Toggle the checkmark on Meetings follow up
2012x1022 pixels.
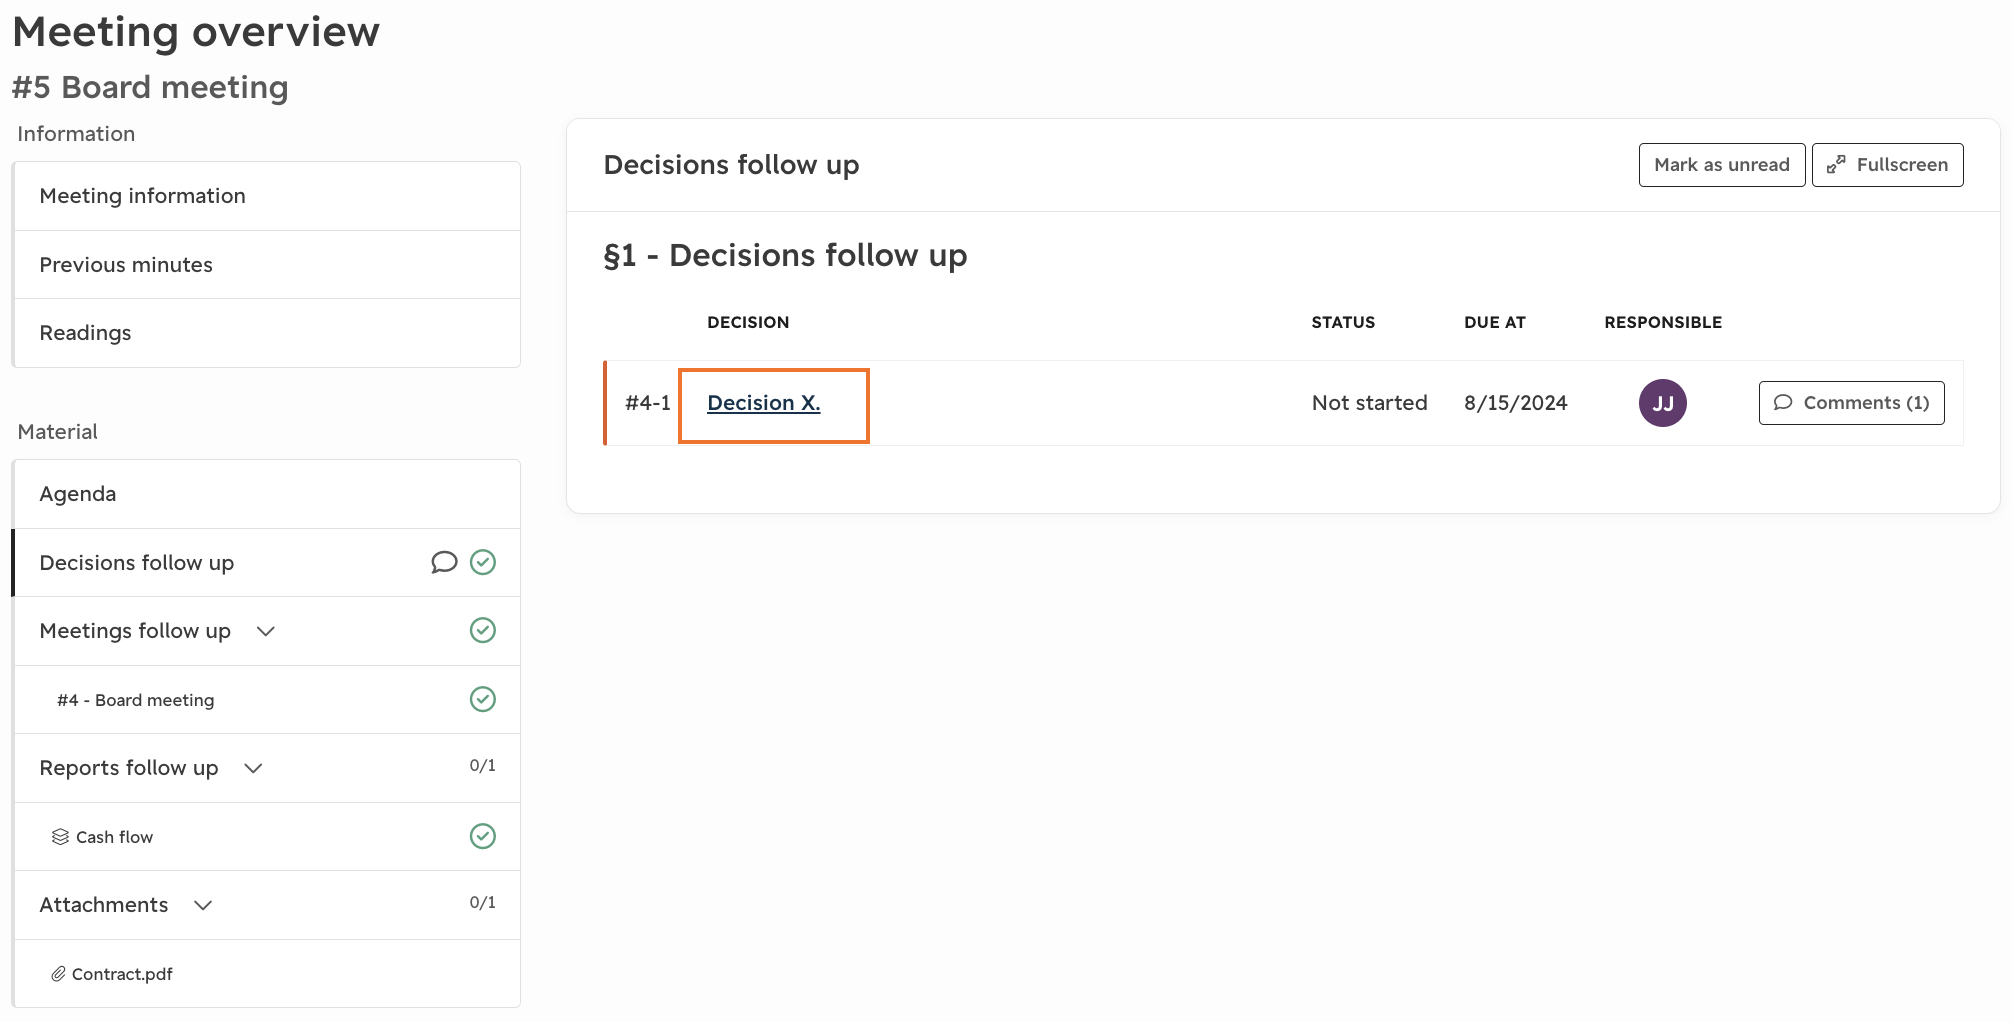pos(483,631)
